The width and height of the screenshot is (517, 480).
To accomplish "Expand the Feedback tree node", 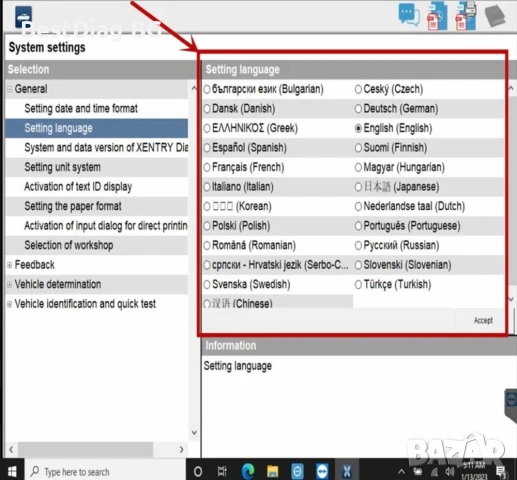I will pos(10,265).
